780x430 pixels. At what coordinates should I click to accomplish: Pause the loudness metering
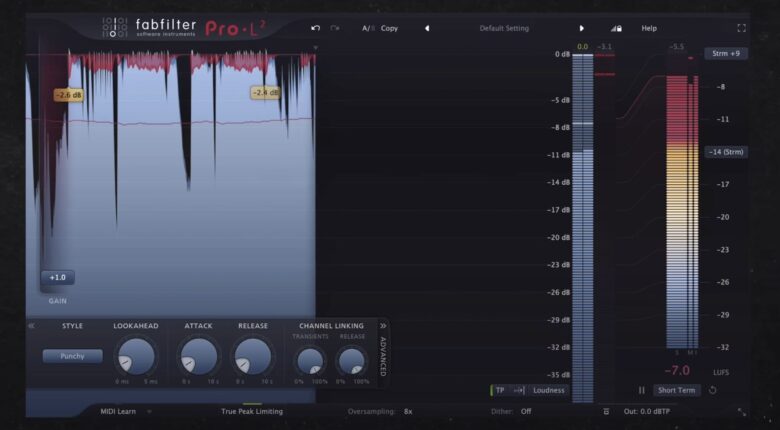[642, 390]
